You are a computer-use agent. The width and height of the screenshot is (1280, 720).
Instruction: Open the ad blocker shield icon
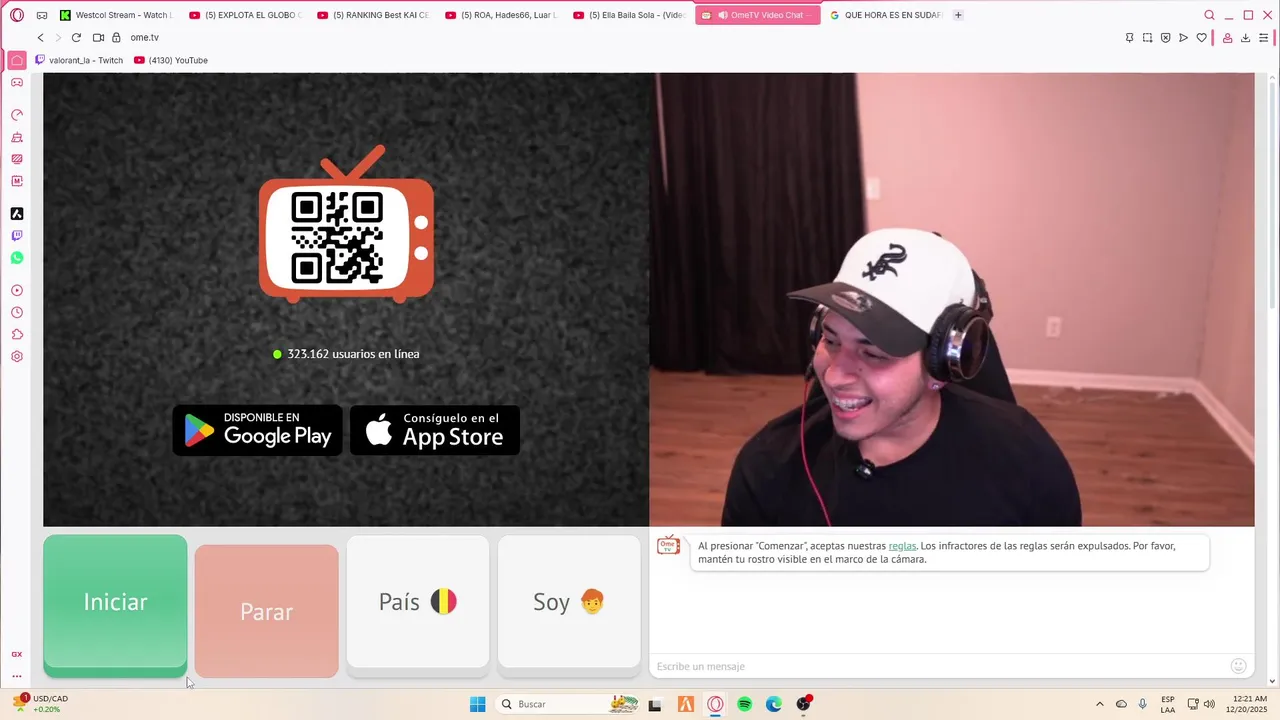click(x=1165, y=38)
